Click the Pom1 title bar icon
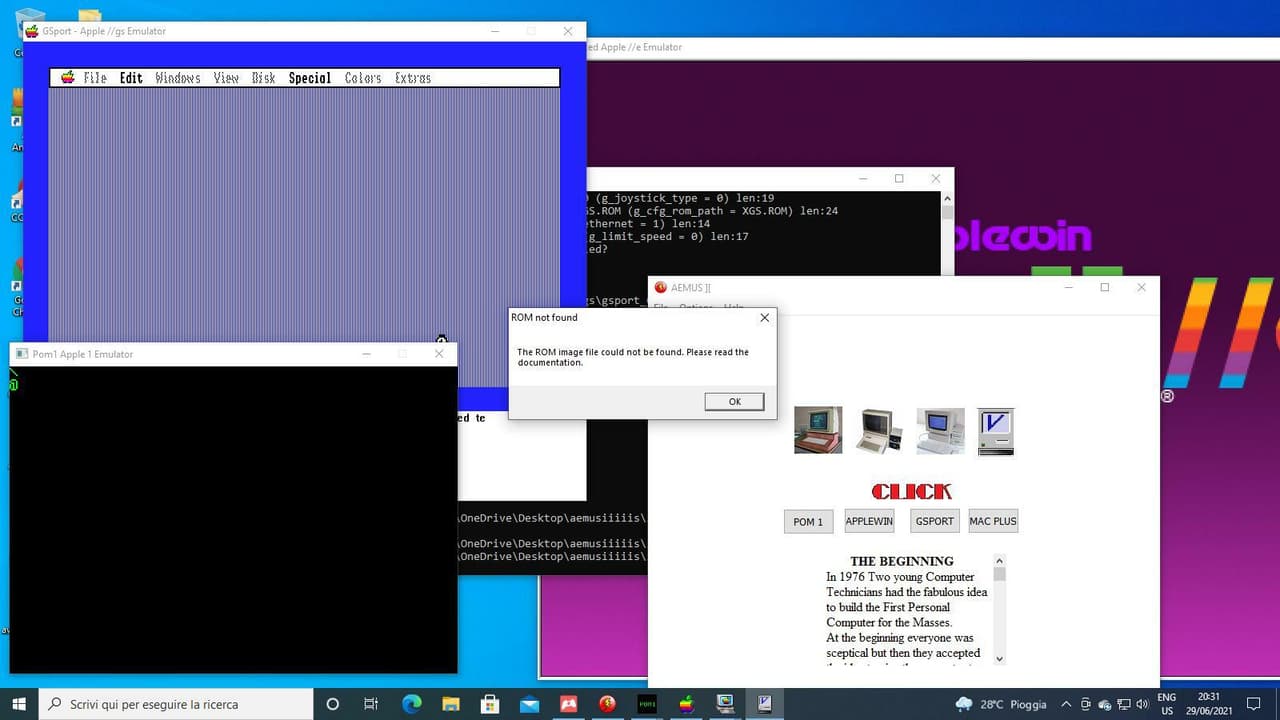The width and height of the screenshot is (1280, 720). tap(21, 354)
